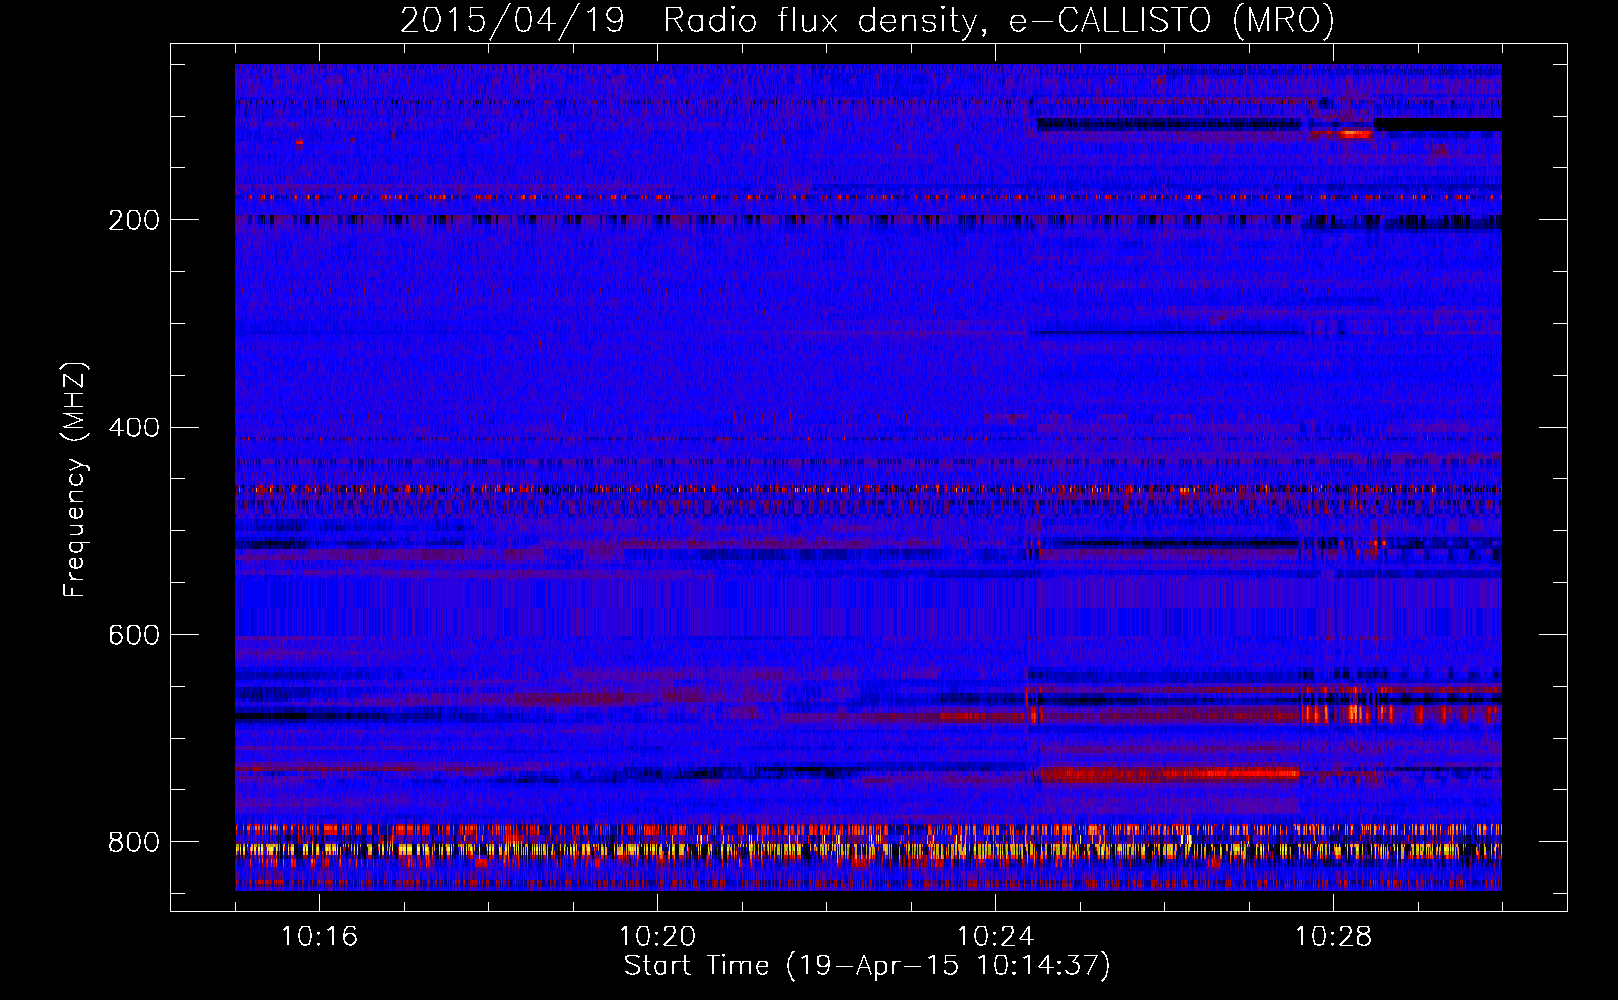1618x1000 pixels.
Task: Click the 800 frequency tick label
Action: [x=134, y=843]
